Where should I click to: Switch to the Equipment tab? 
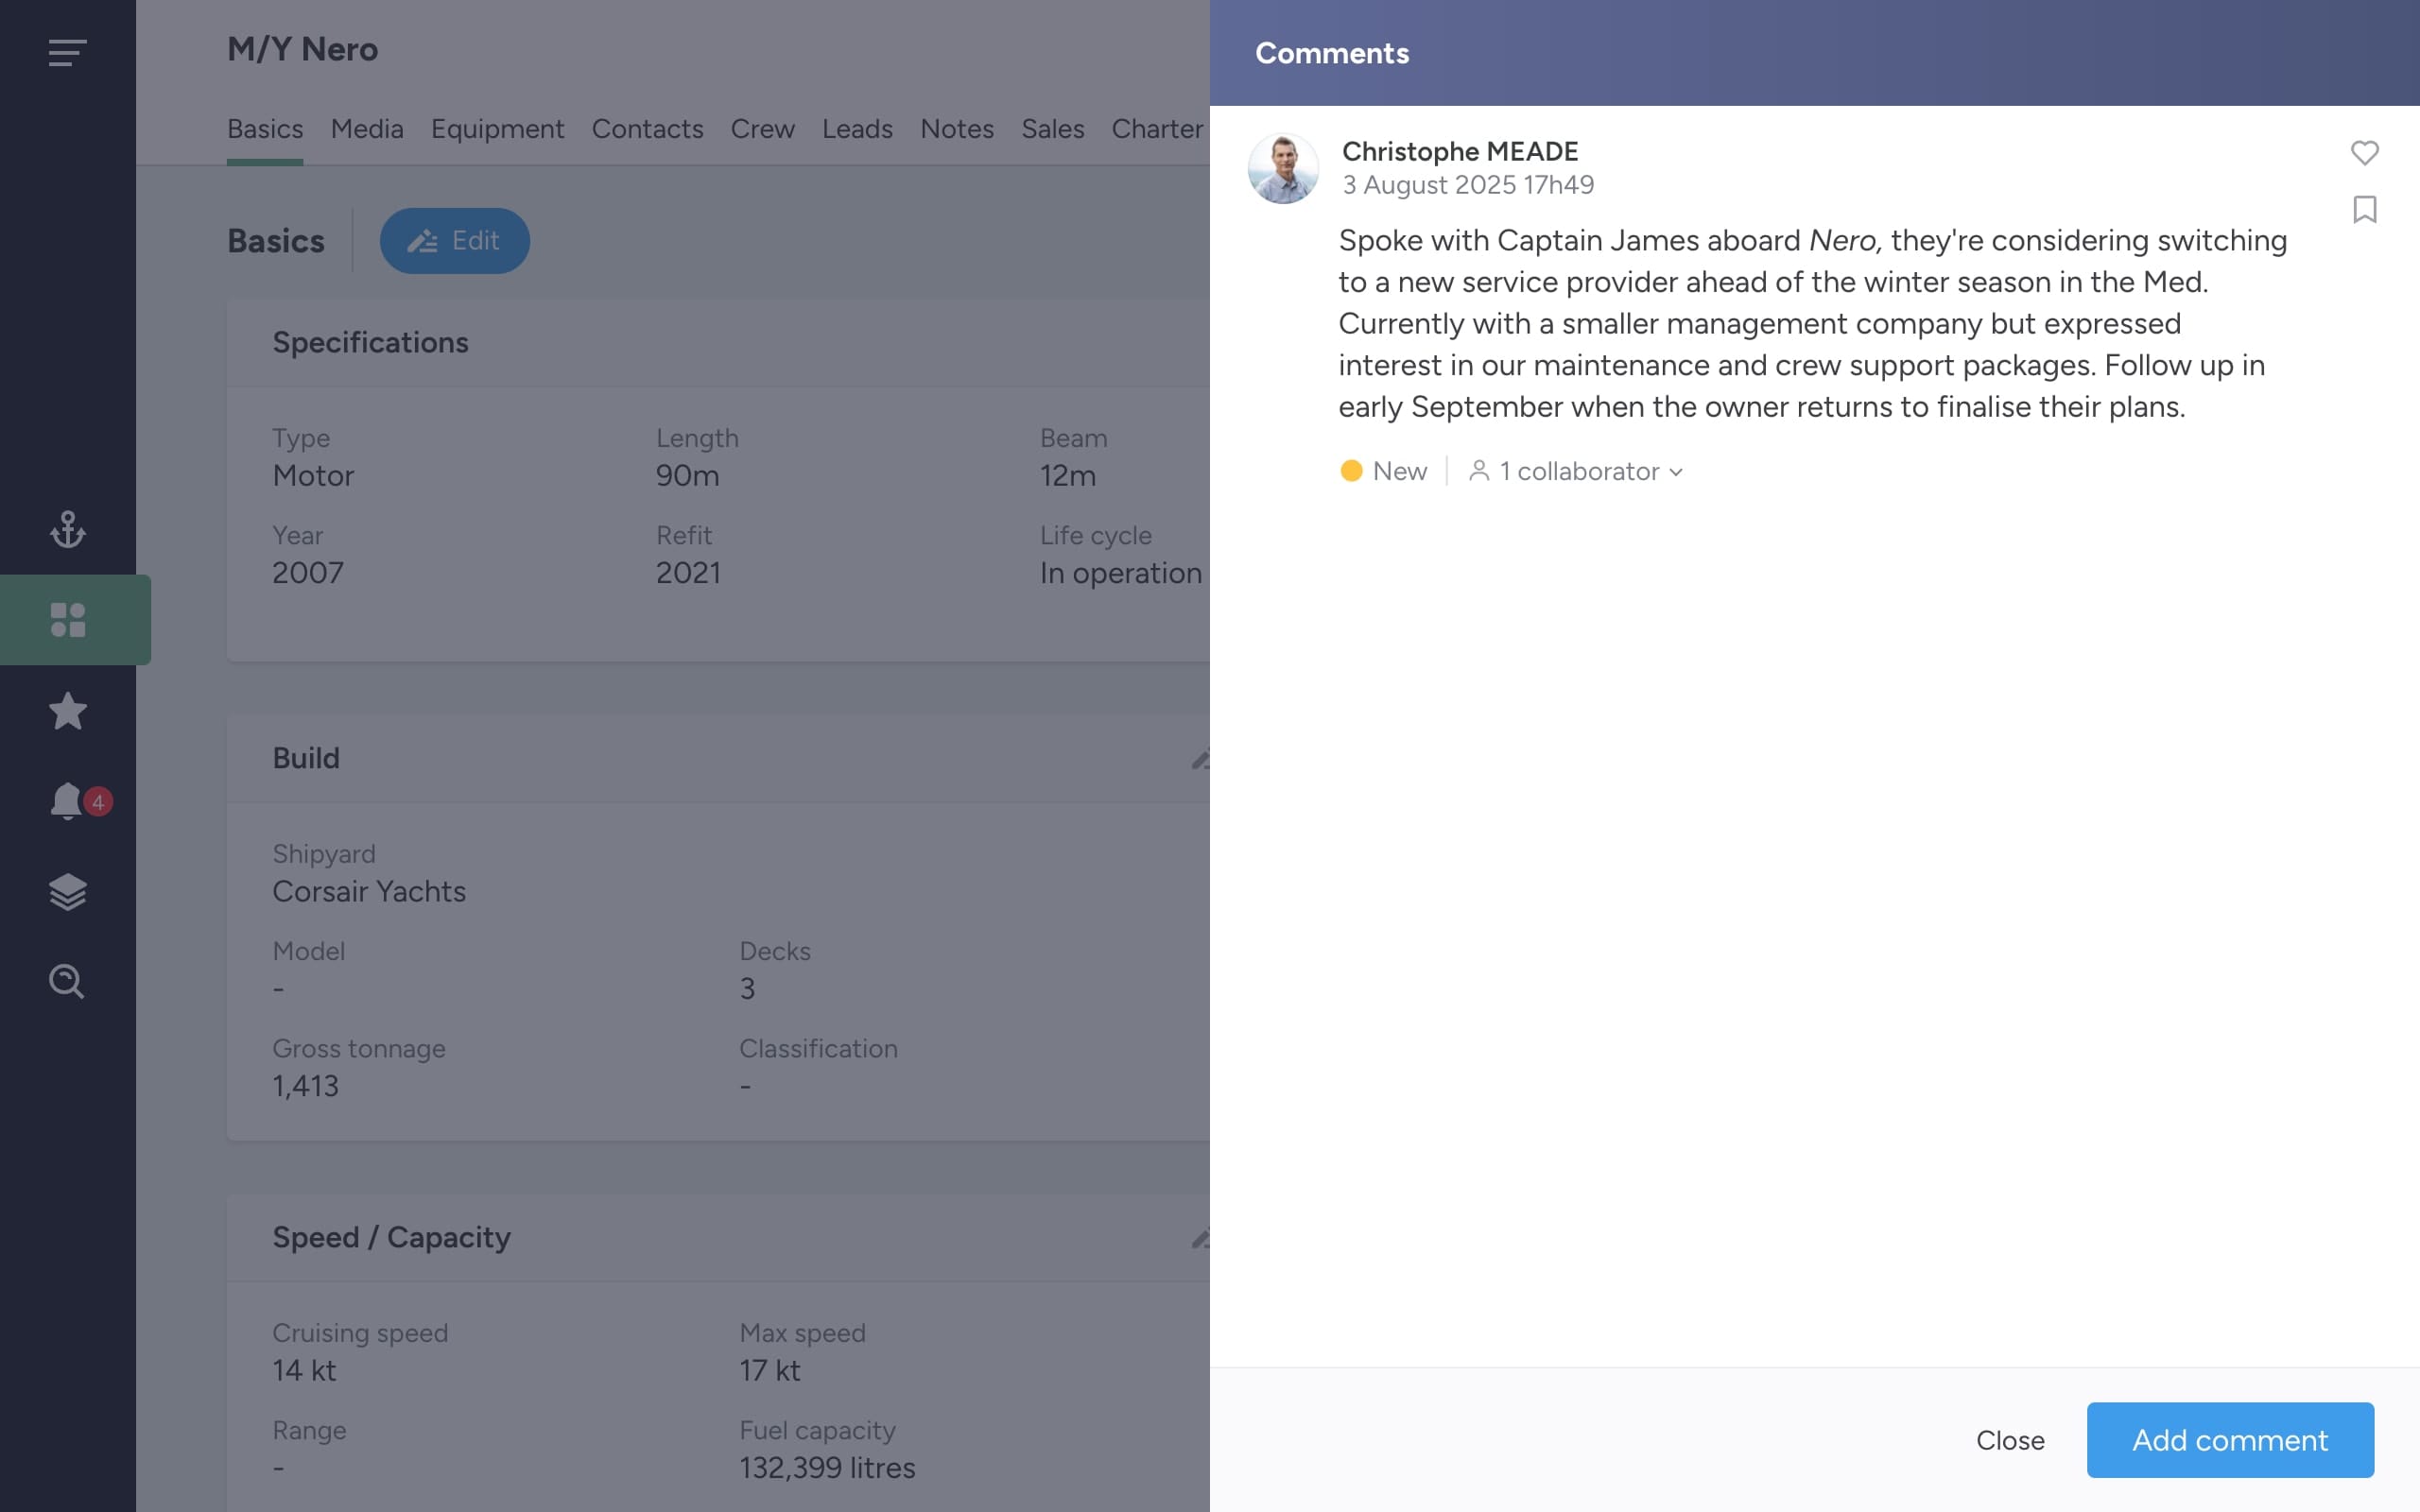pyautogui.click(x=497, y=129)
